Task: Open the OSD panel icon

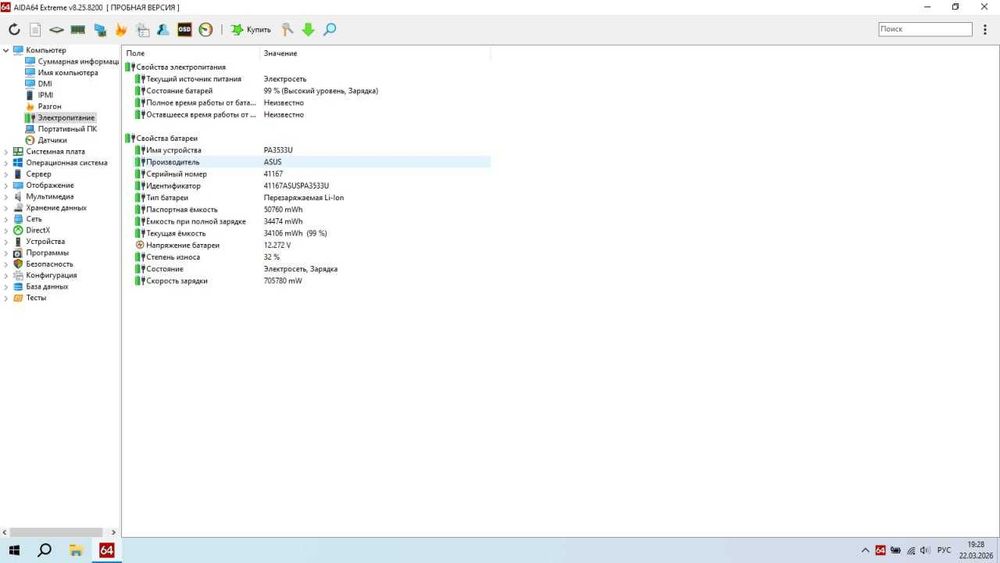Action: pyautogui.click(x=184, y=29)
